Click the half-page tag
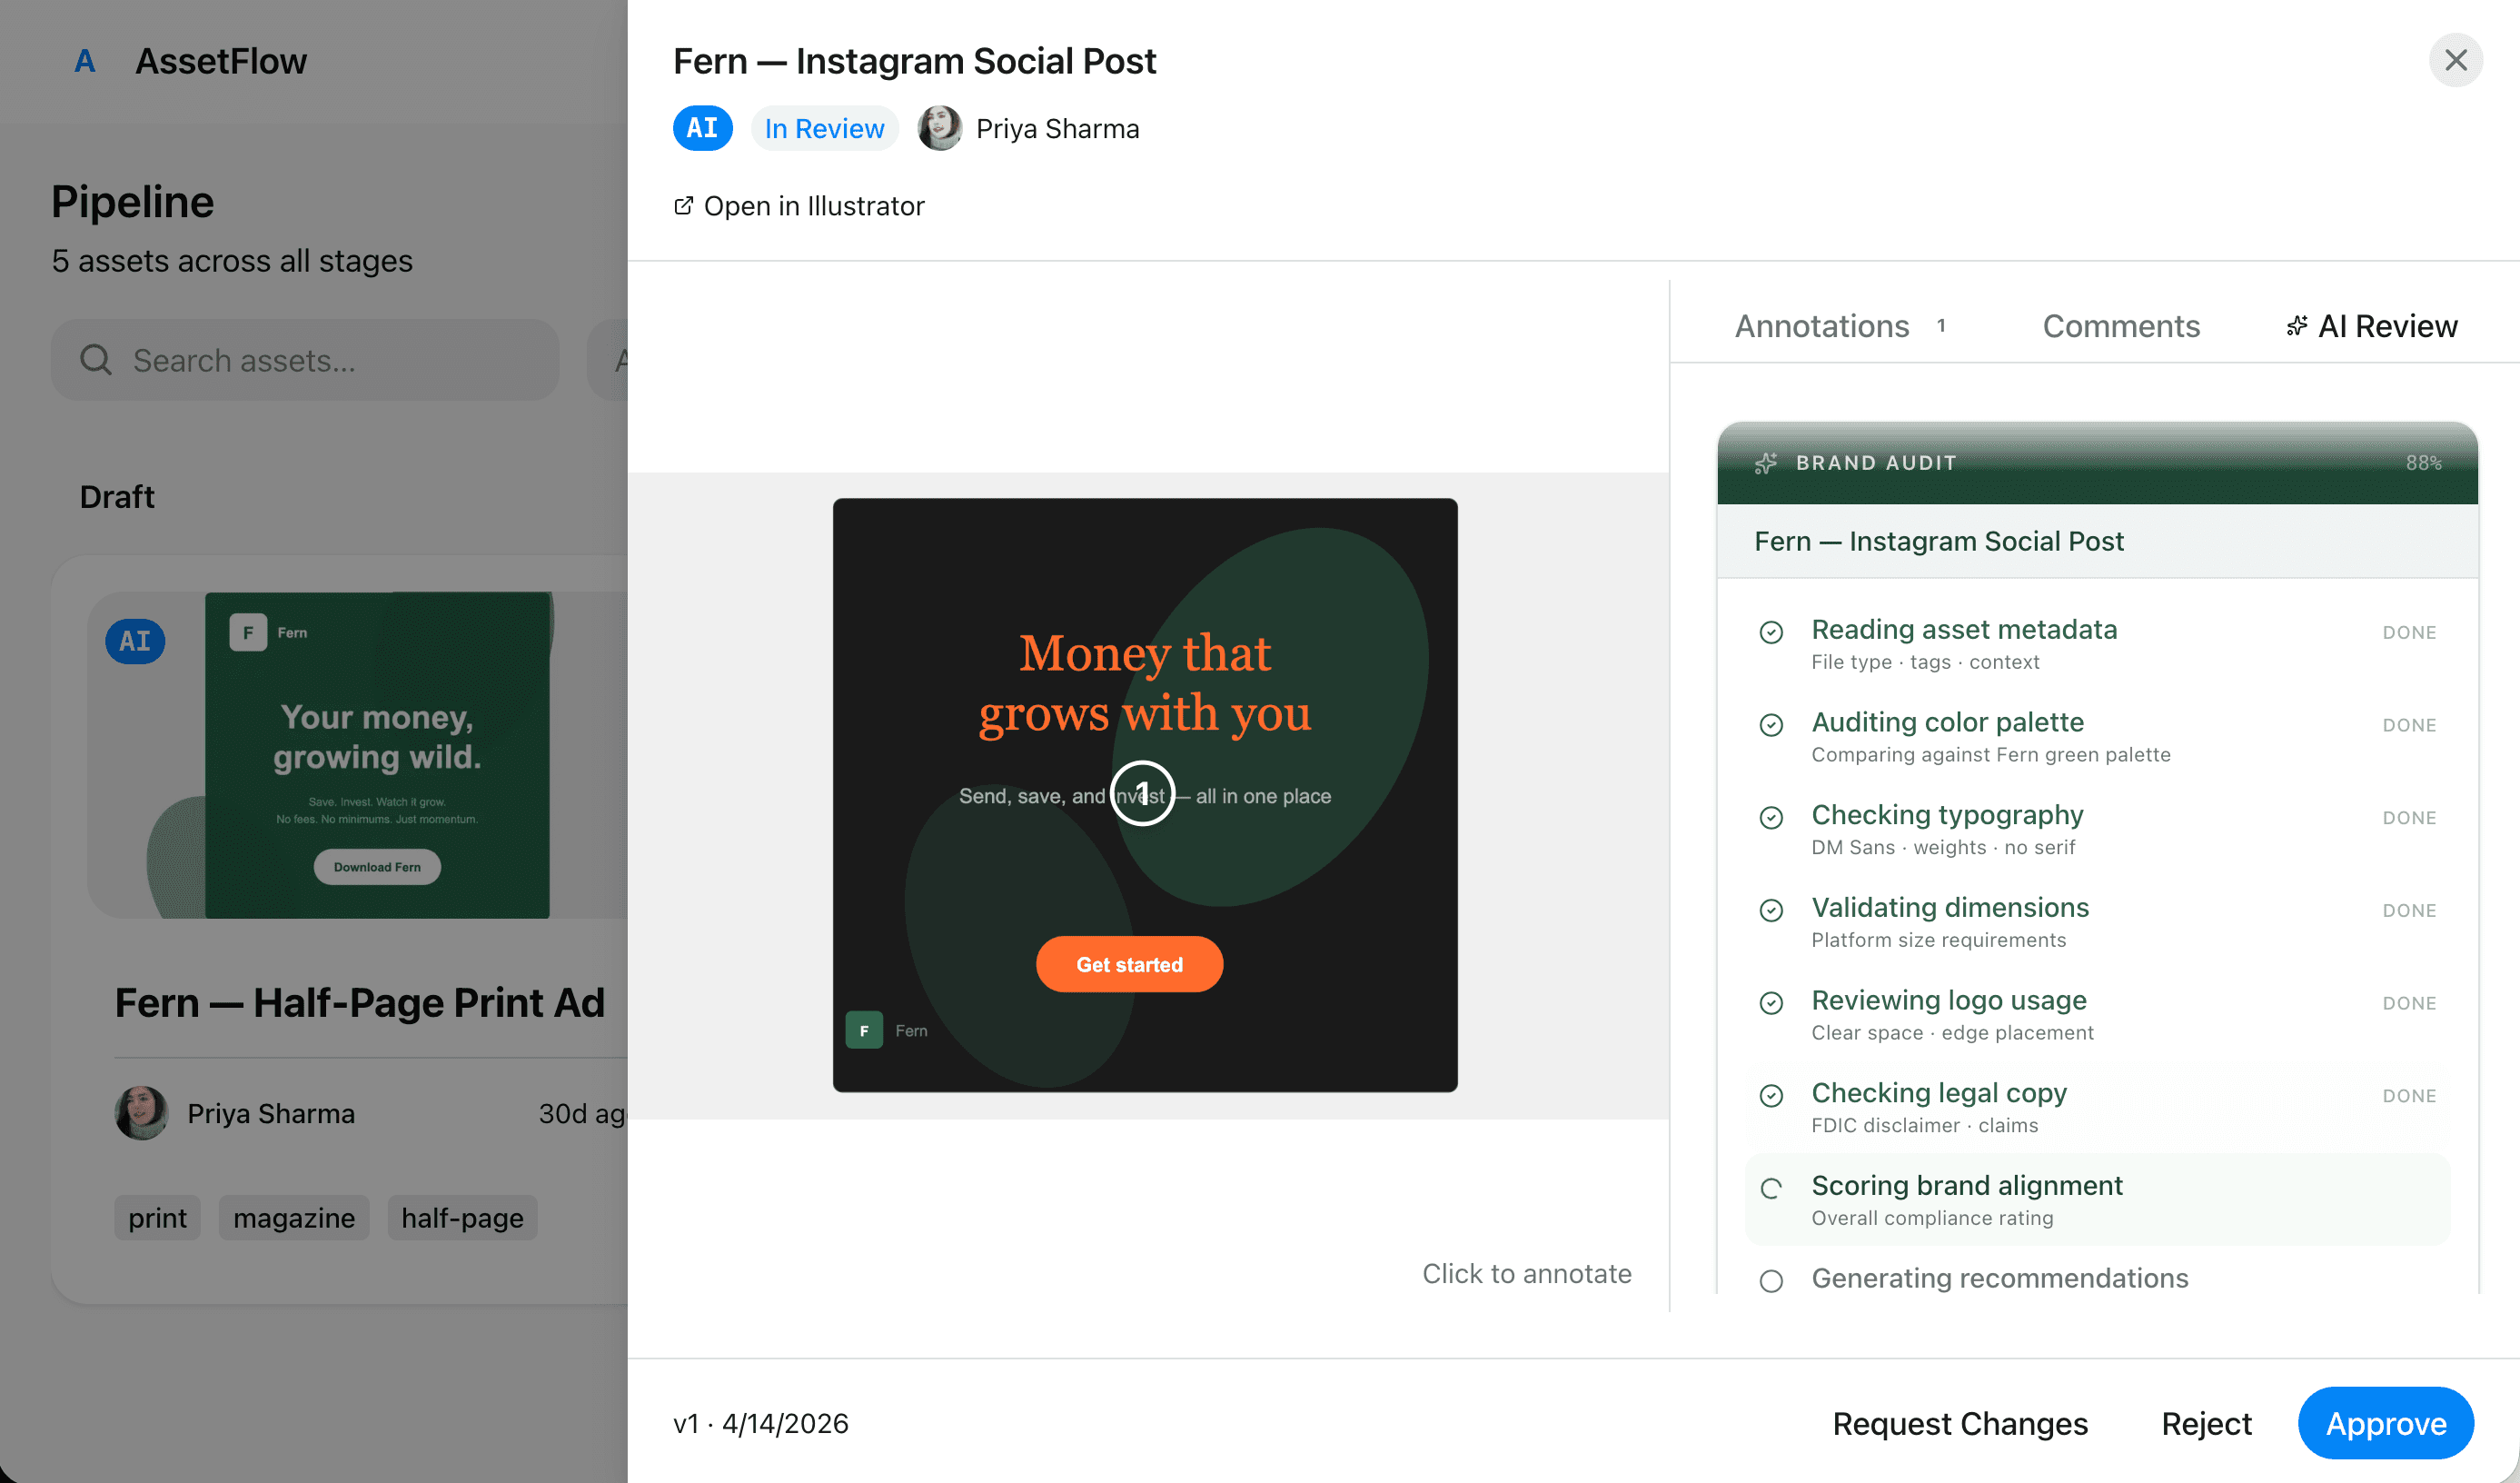The height and width of the screenshot is (1483, 2520). click(x=462, y=1218)
